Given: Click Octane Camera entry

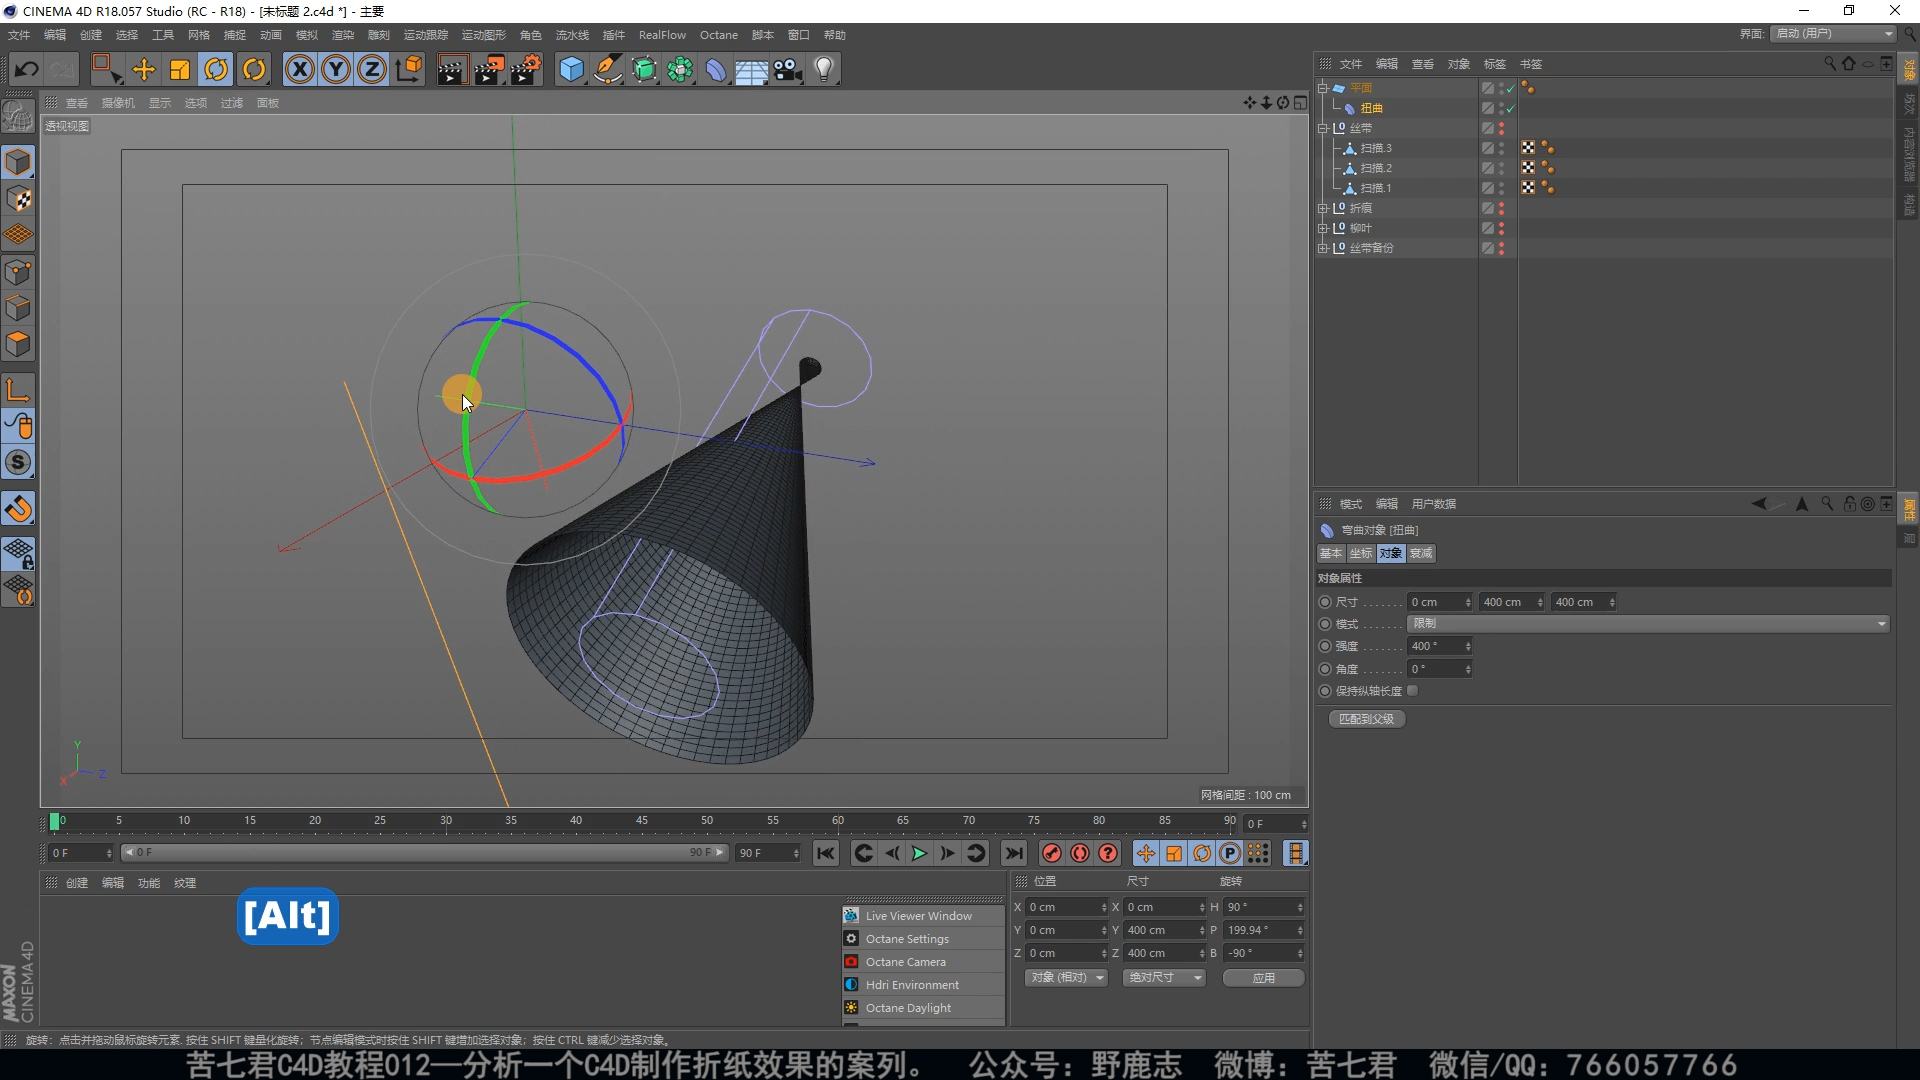Looking at the screenshot, I should tap(905, 962).
